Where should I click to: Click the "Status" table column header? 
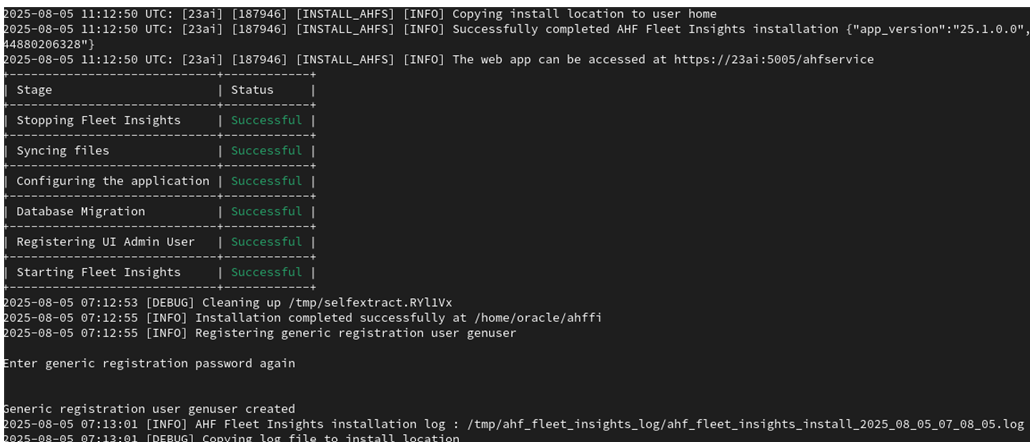click(252, 90)
